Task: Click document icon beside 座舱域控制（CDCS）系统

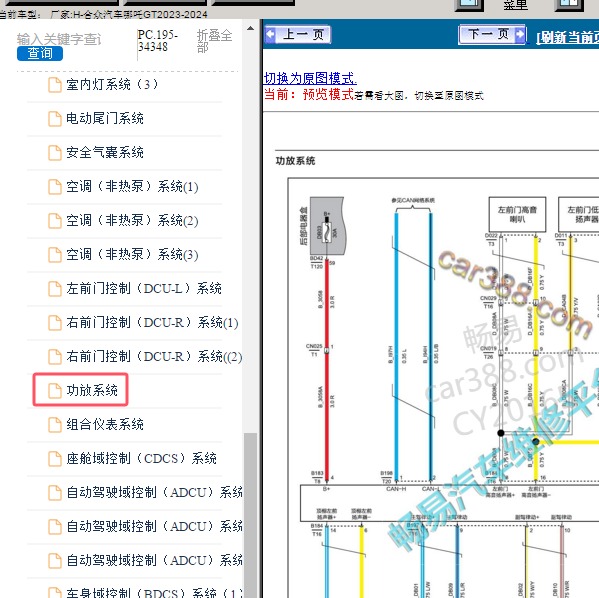Action: point(55,459)
